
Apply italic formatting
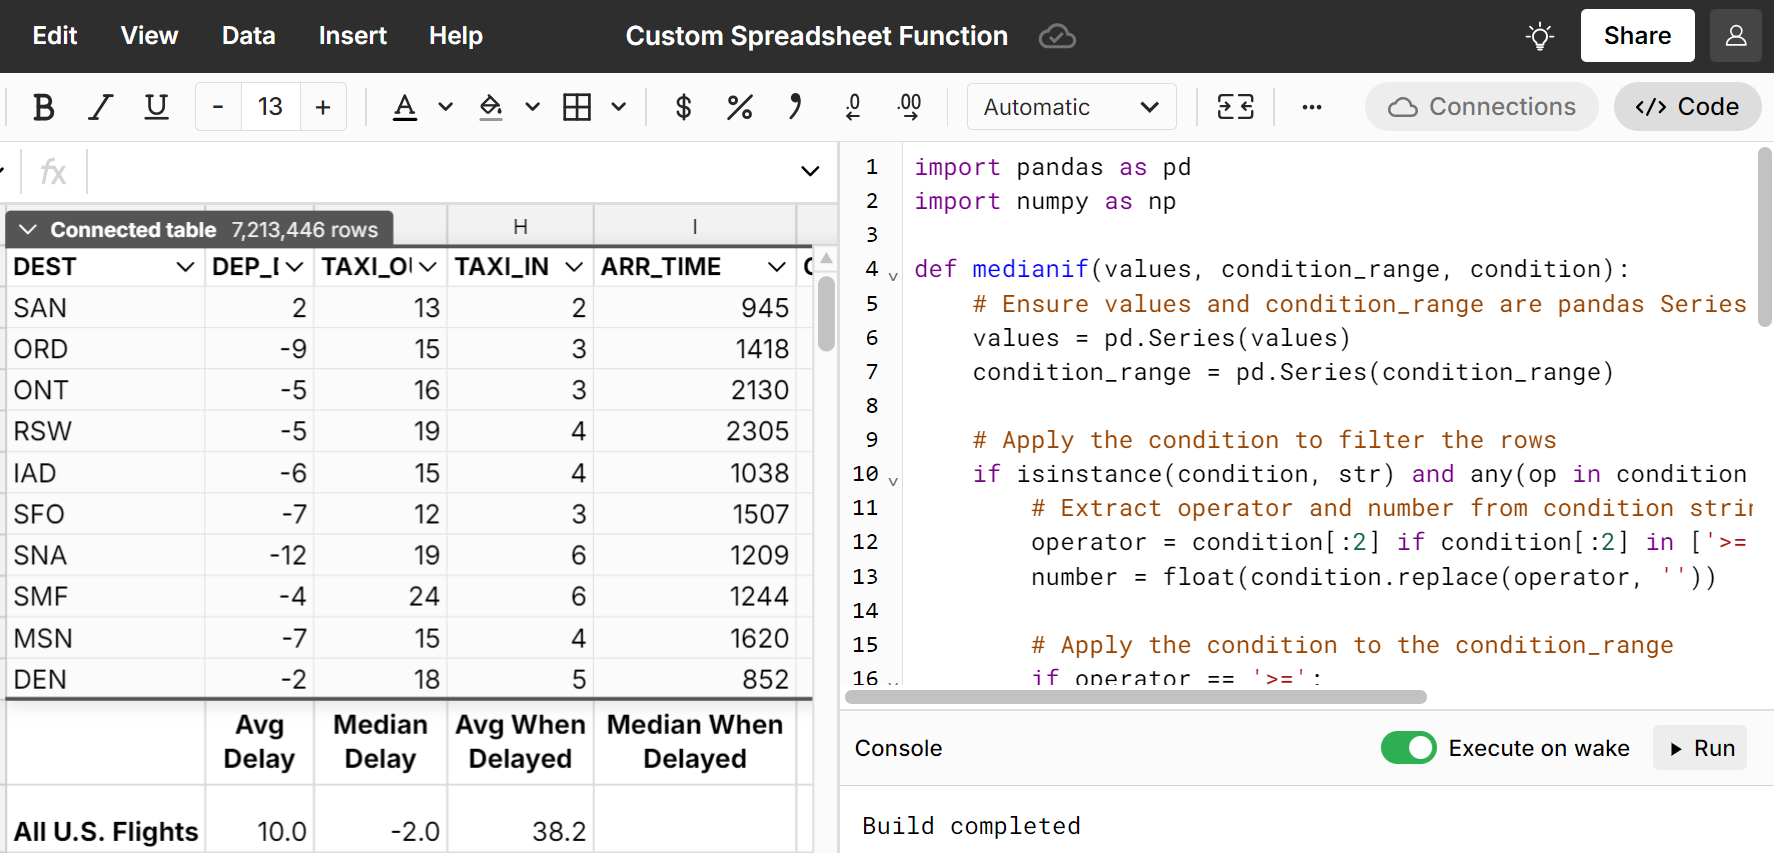tap(100, 107)
